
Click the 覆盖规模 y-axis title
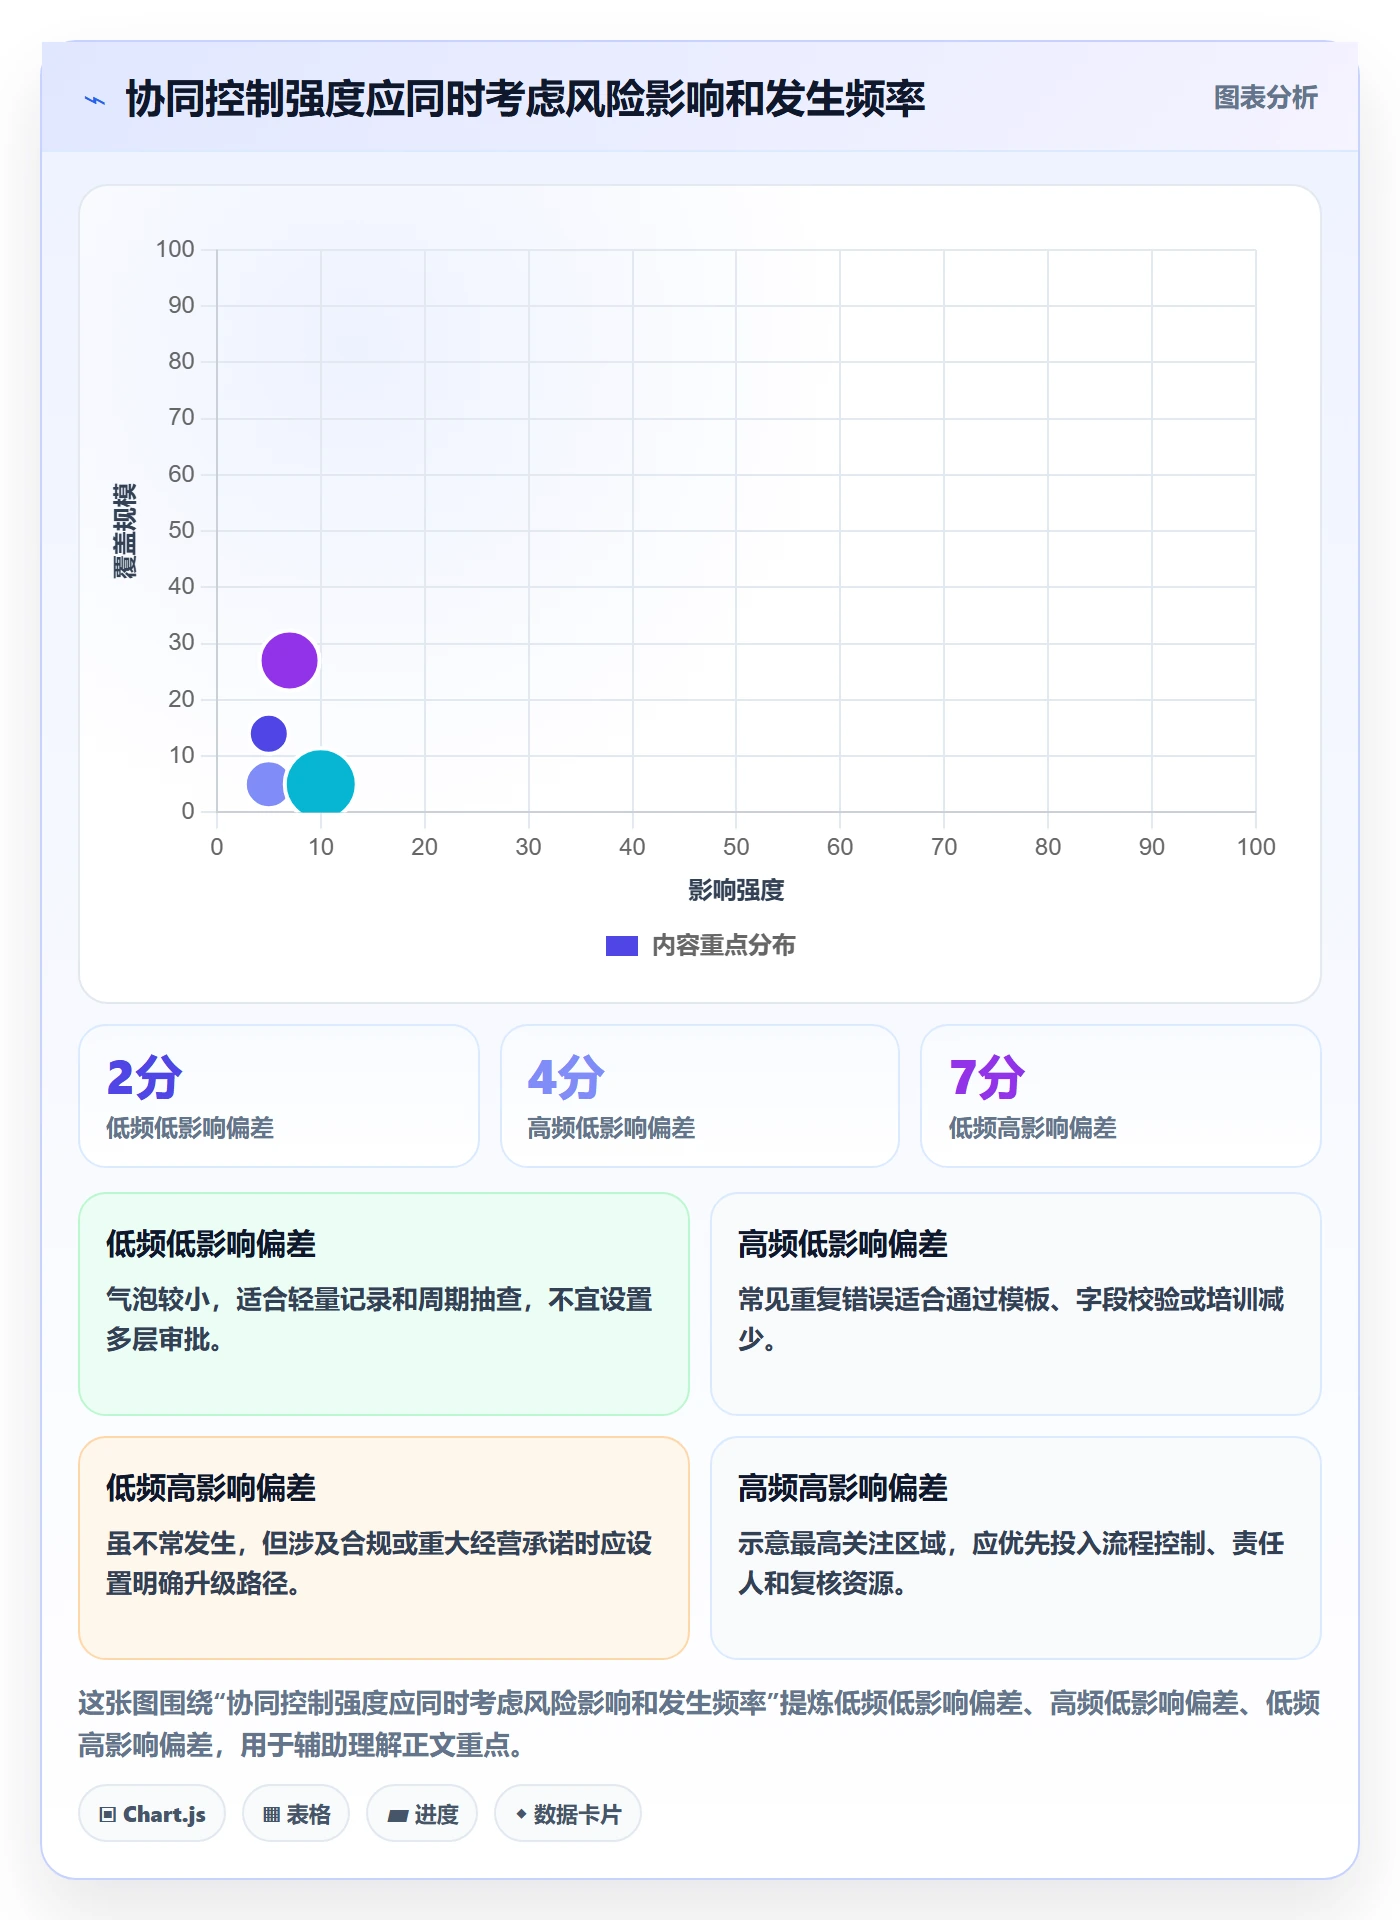click(124, 531)
